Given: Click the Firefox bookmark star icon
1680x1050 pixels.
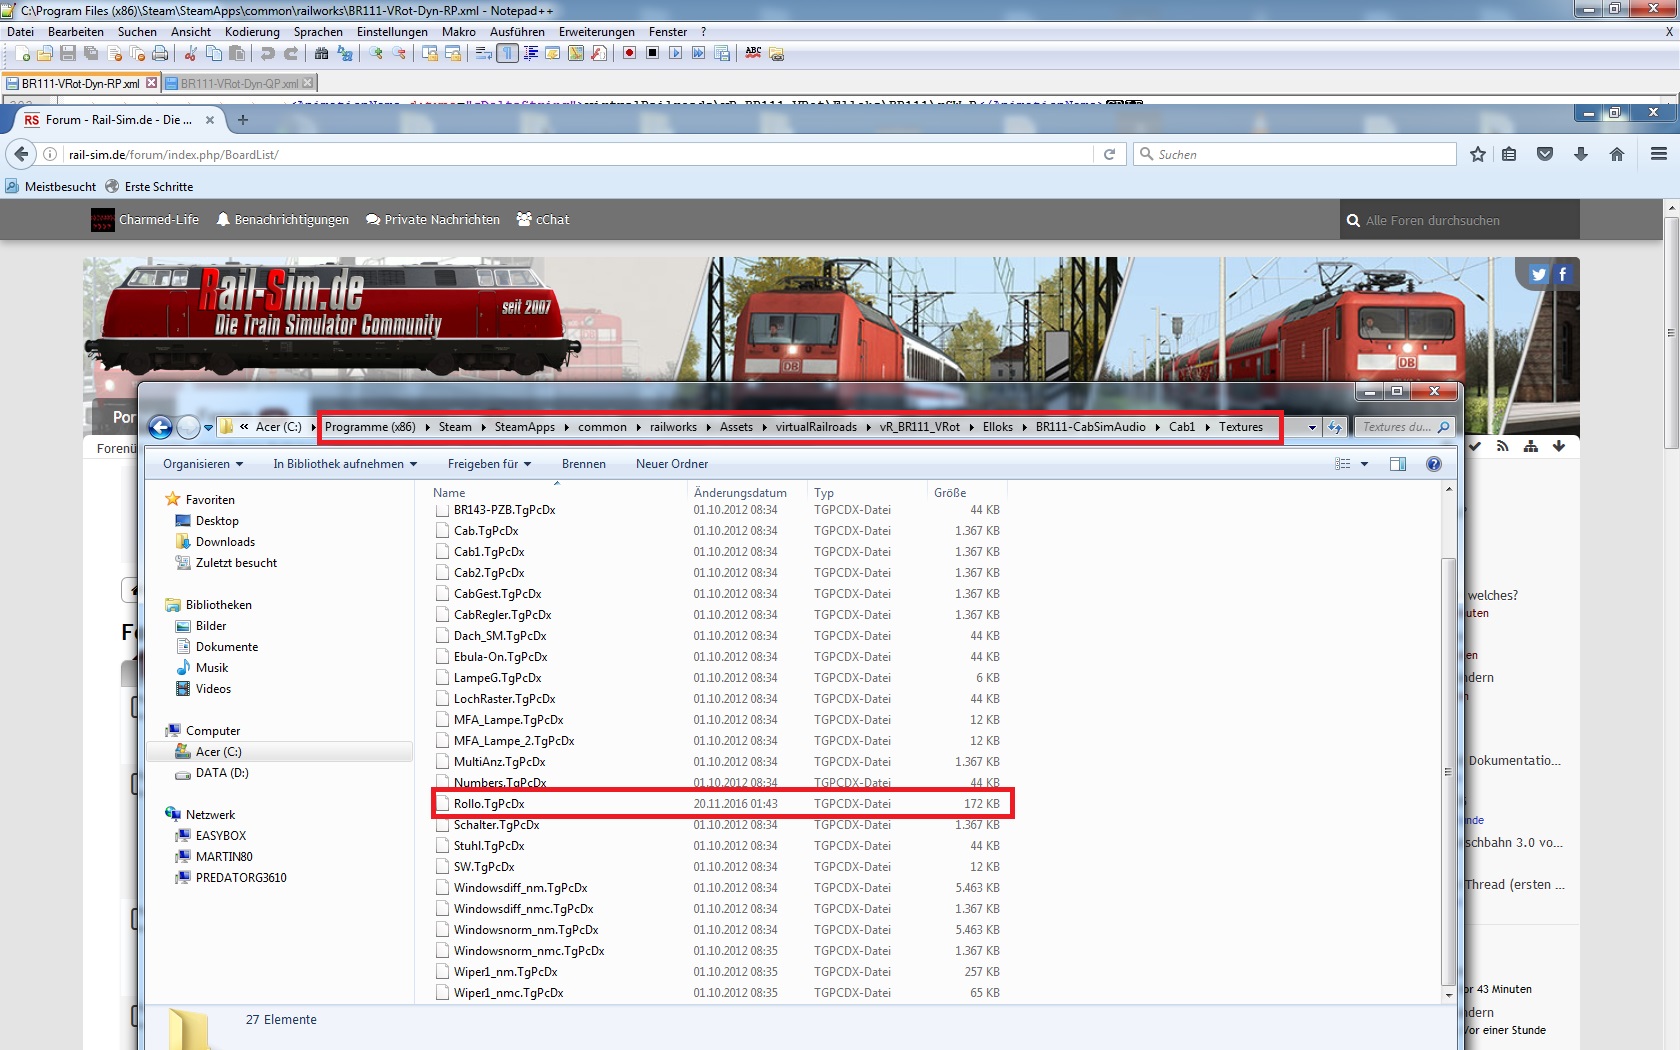Looking at the screenshot, I should click(1478, 154).
